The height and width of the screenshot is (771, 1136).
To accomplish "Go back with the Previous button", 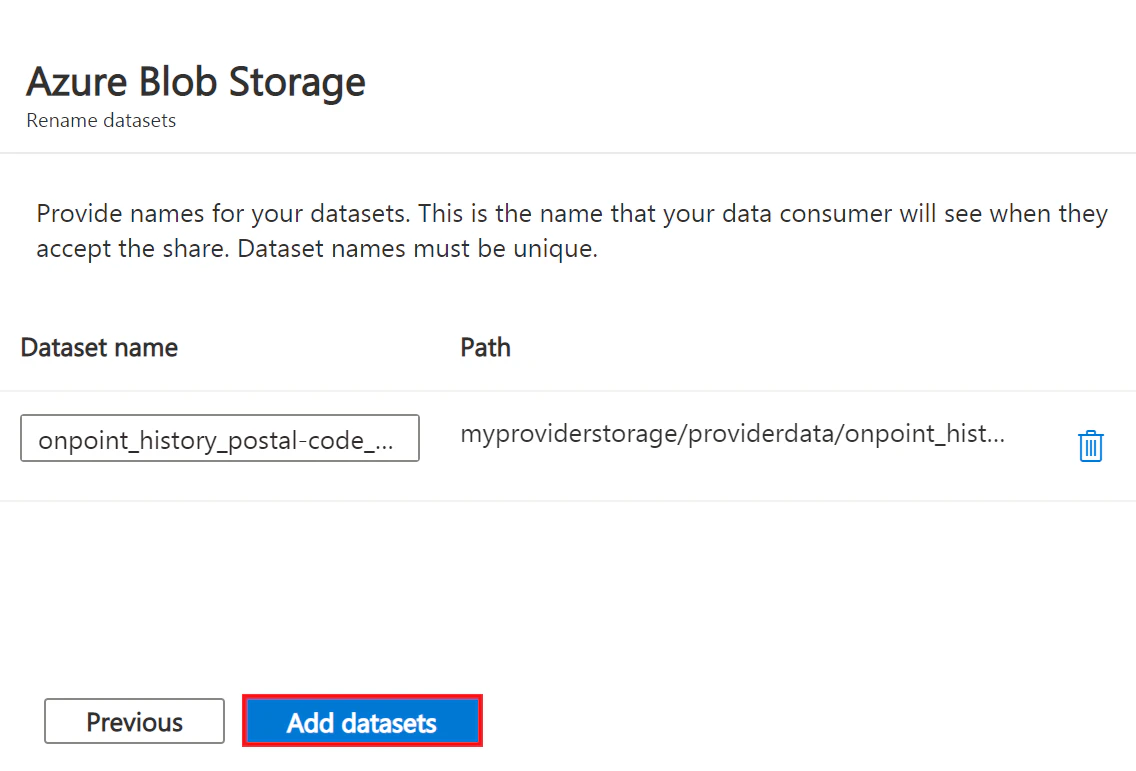I will click(x=134, y=721).
